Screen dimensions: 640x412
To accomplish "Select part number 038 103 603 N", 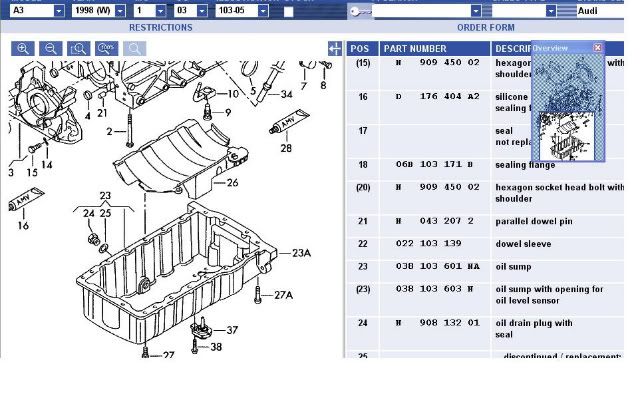I will pyautogui.click(x=434, y=289).
